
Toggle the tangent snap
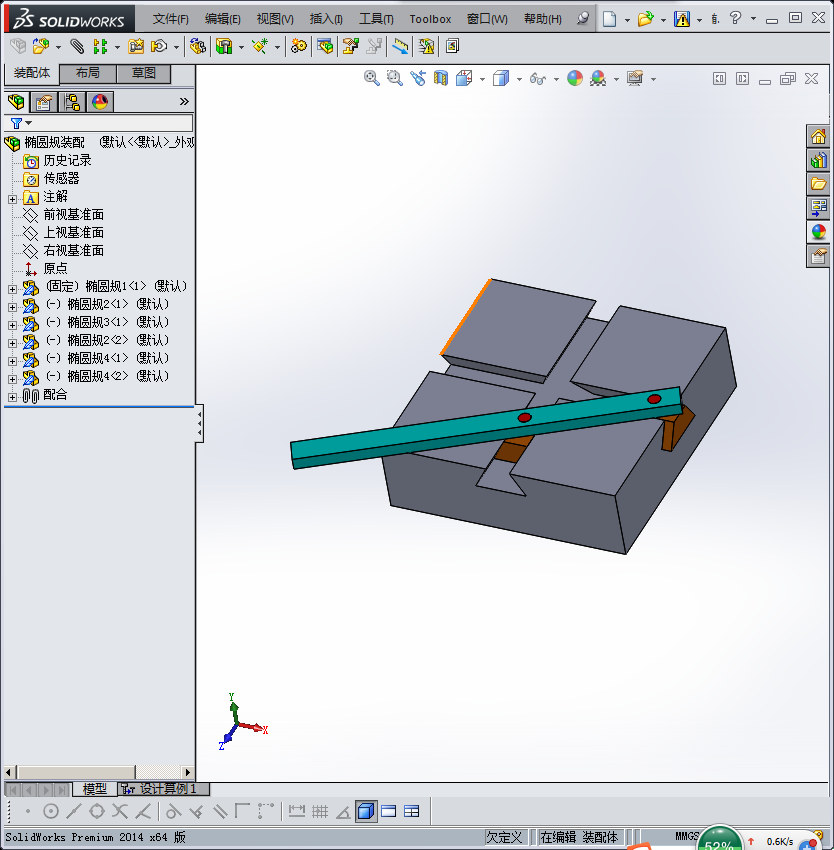pyautogui.click(x=173, y=811)
